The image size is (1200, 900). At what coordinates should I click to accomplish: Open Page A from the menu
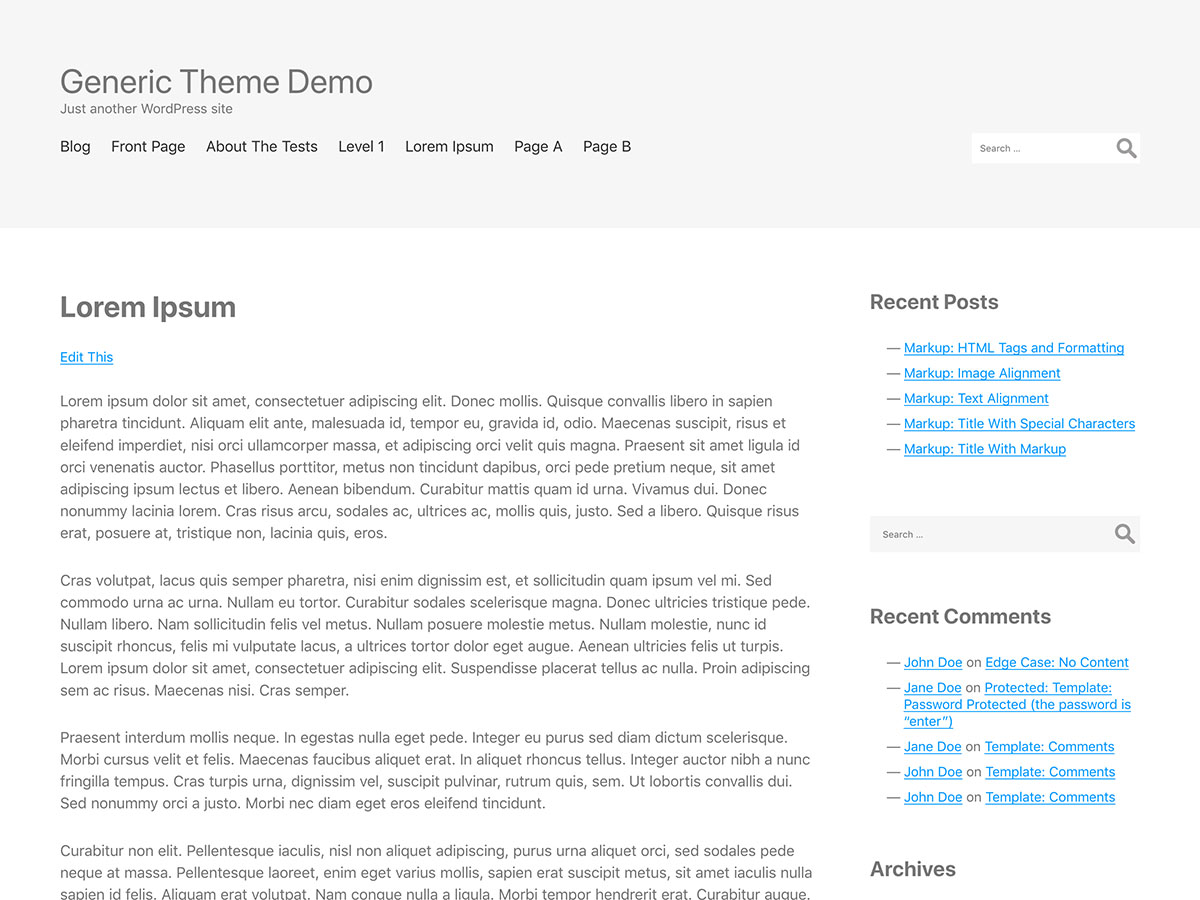pyautogui.click(x=538, y=146)
